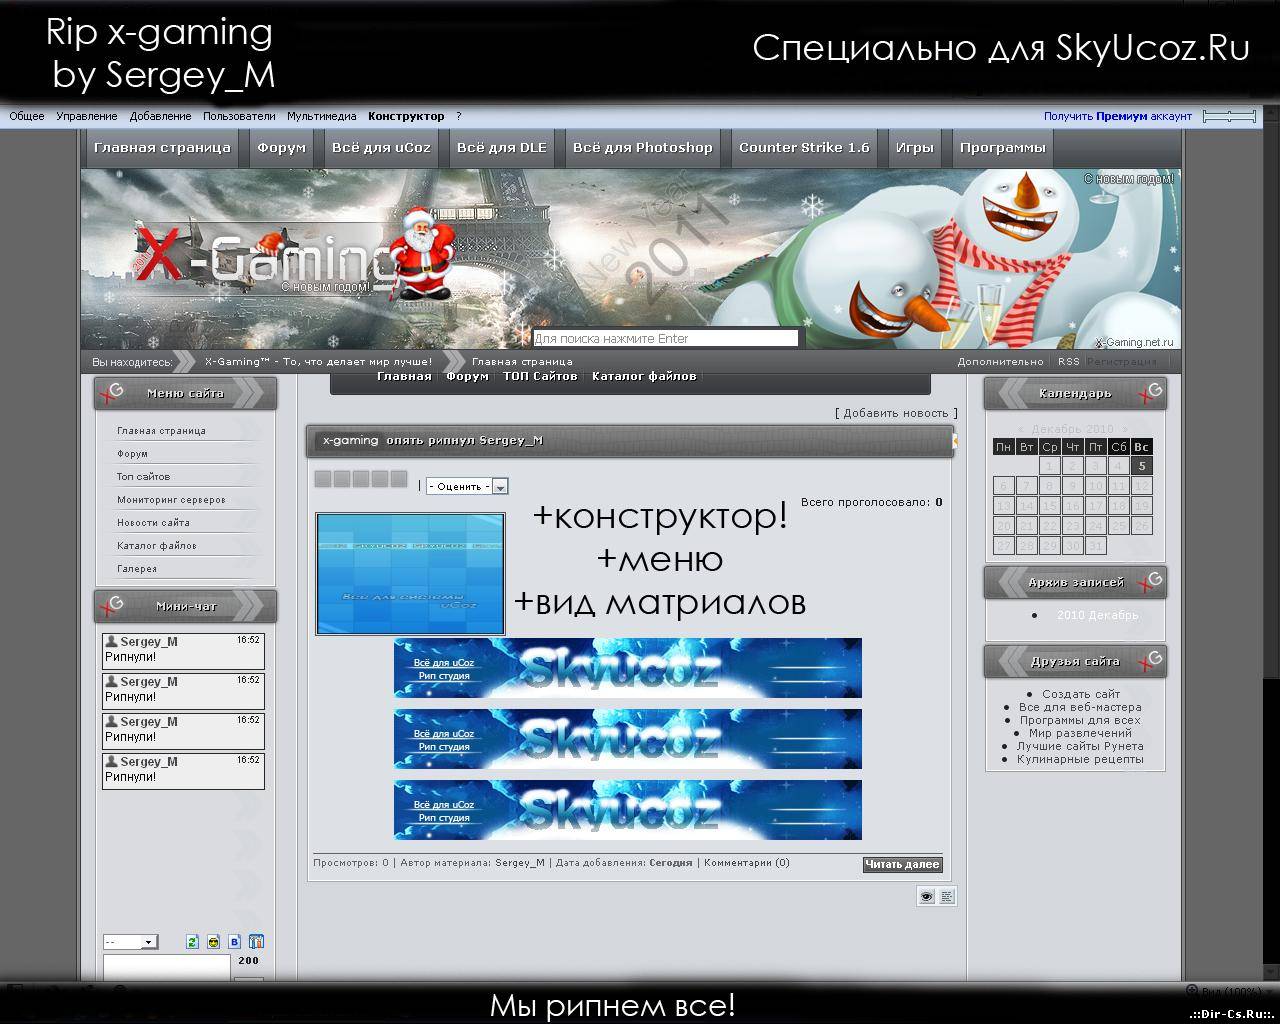Image resolution: width=1280 pixels, height=1024 pixels.
Task: Rate the post with the first star
Action: (322, 480)
